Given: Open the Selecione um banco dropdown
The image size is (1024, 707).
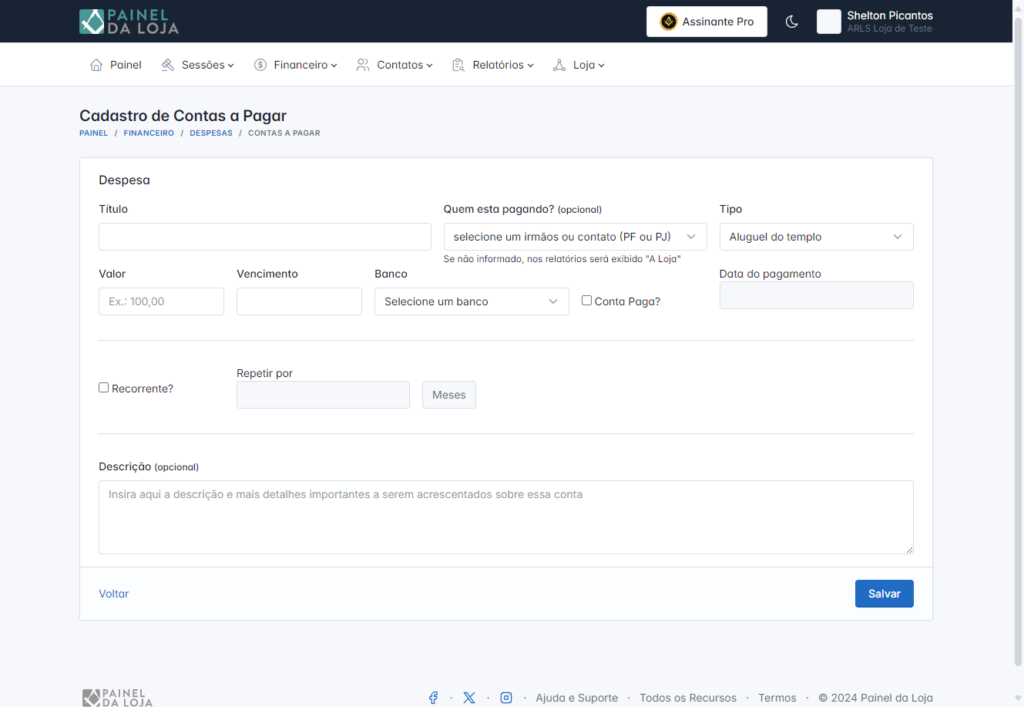Looking at the screenshot, I should coord(472,301).
